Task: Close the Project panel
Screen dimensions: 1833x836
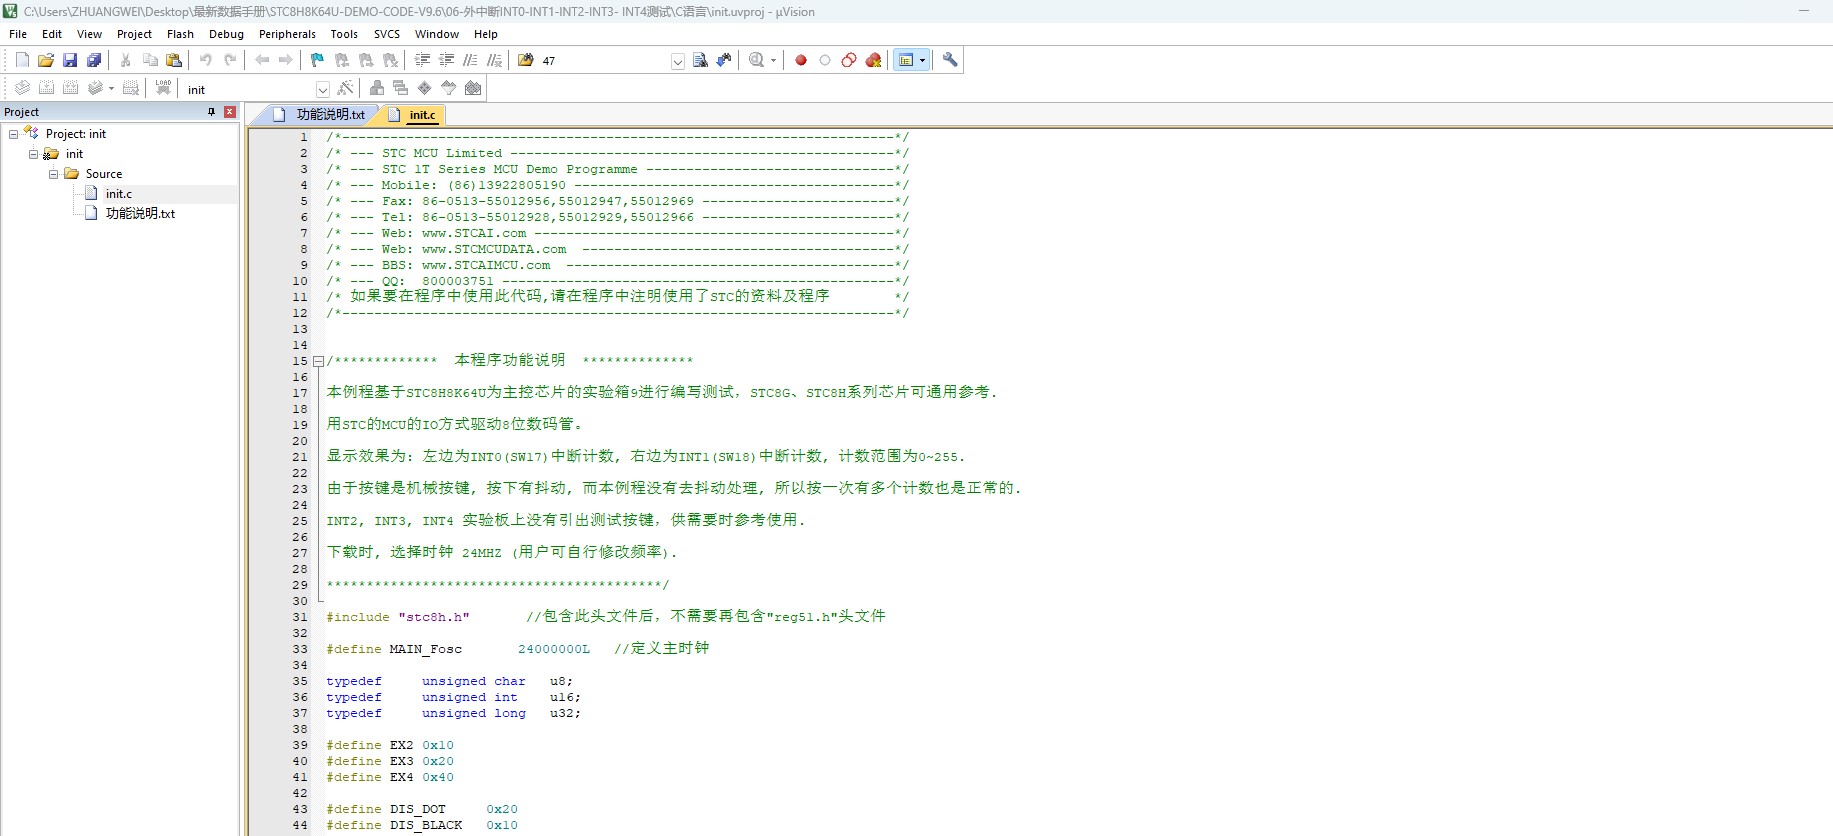Action: coord(230,112)
